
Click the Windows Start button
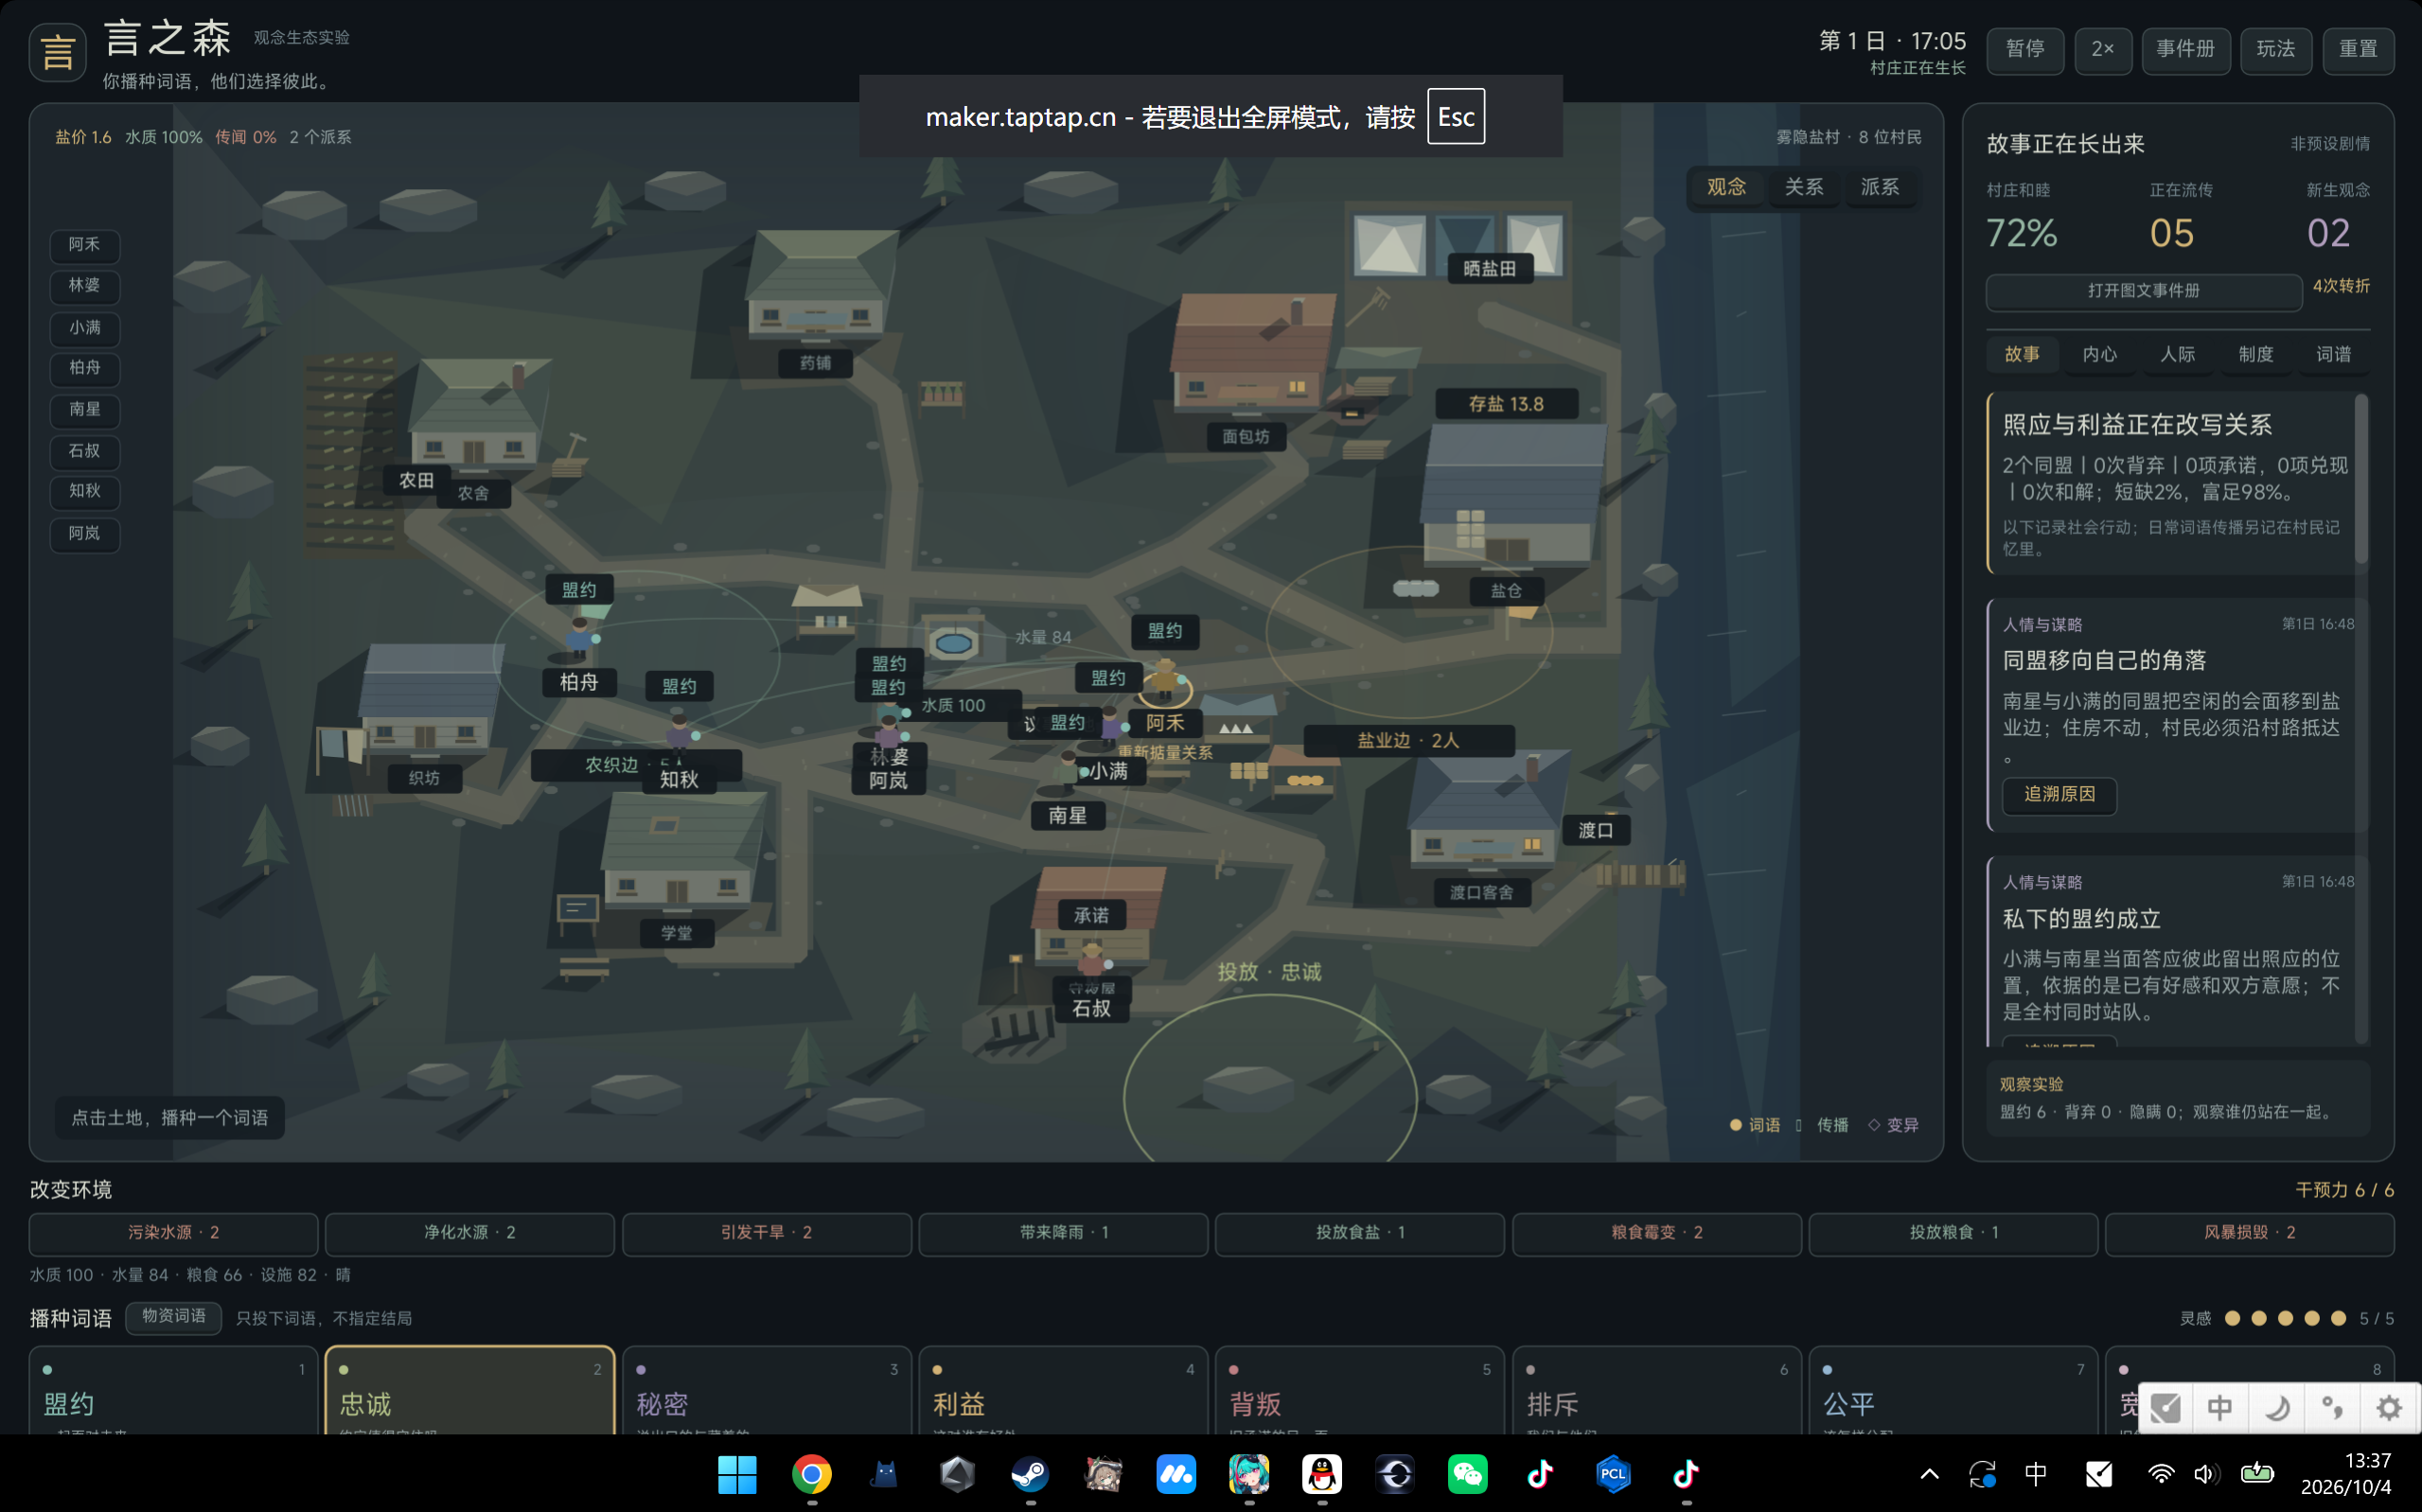tap(737, 1474)
